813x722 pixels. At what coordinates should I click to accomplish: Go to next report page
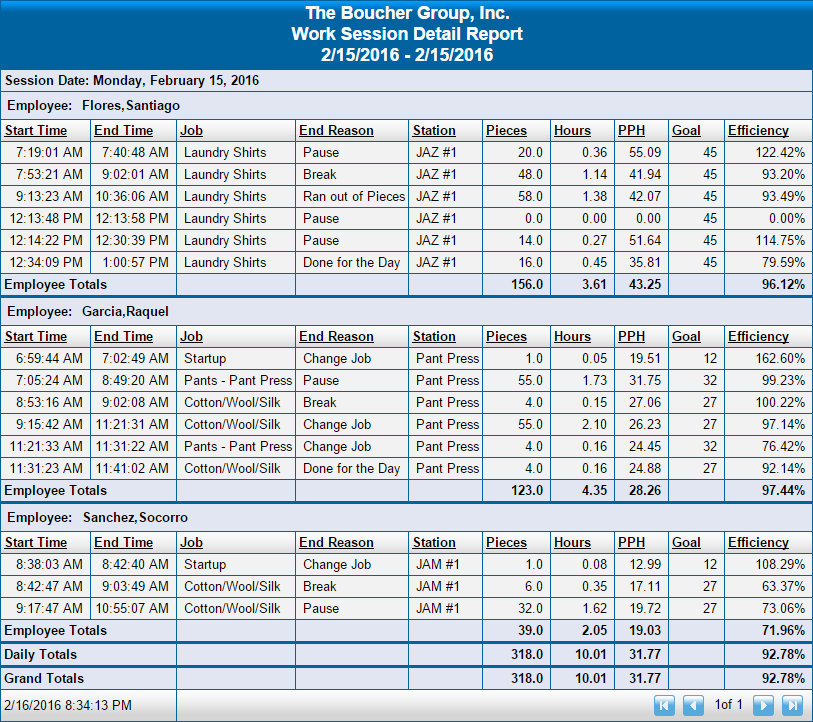pos(763,705)
